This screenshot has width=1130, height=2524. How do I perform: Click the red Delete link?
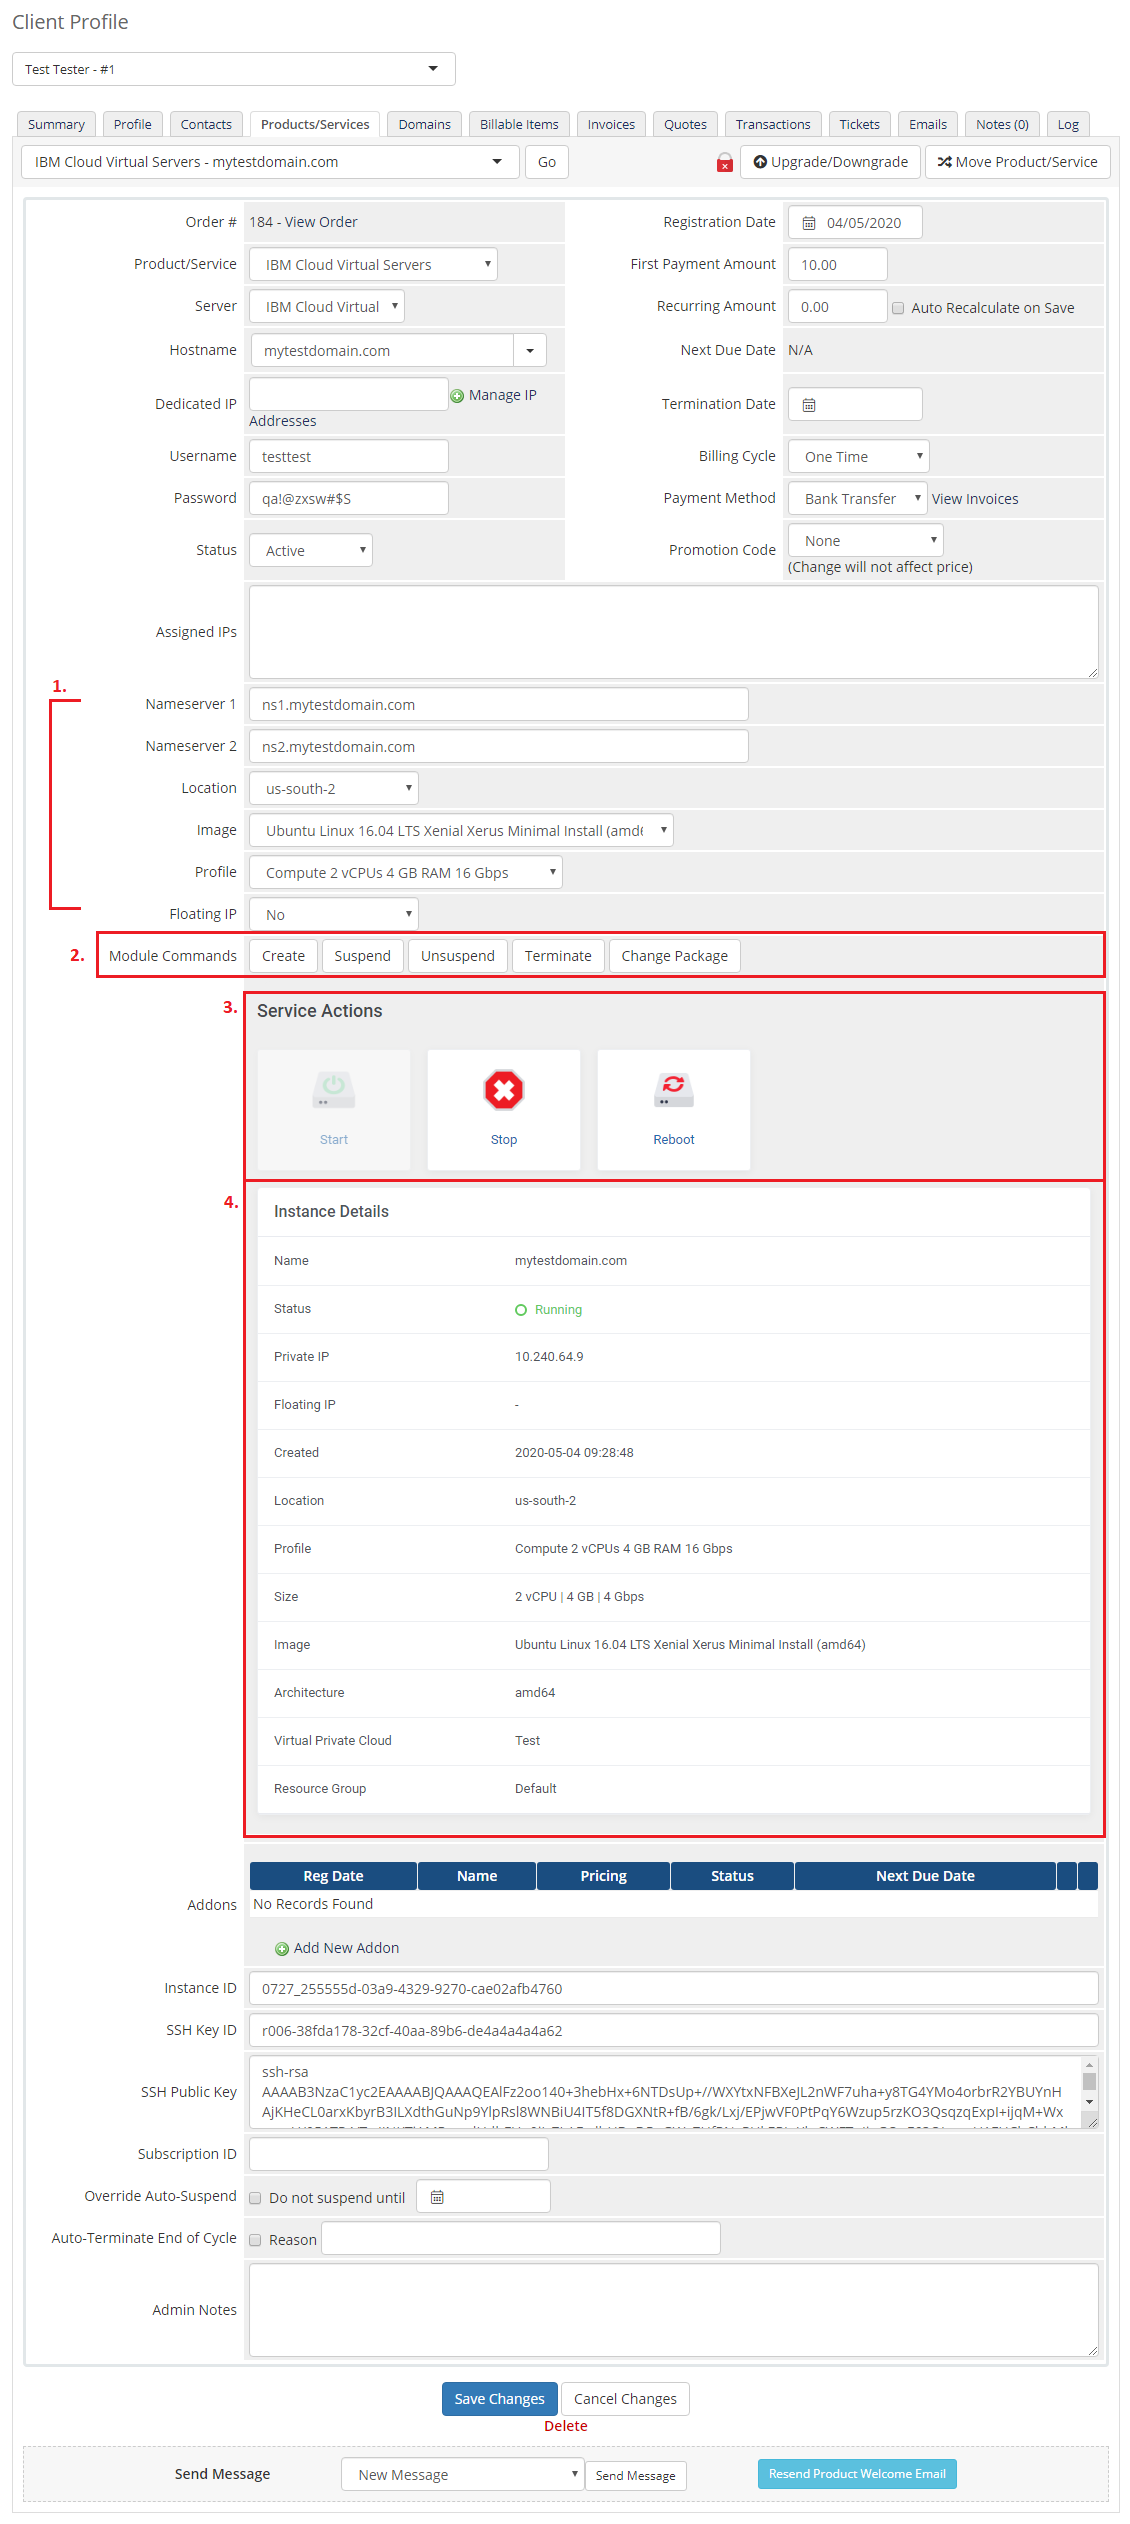click(566, 2426)
